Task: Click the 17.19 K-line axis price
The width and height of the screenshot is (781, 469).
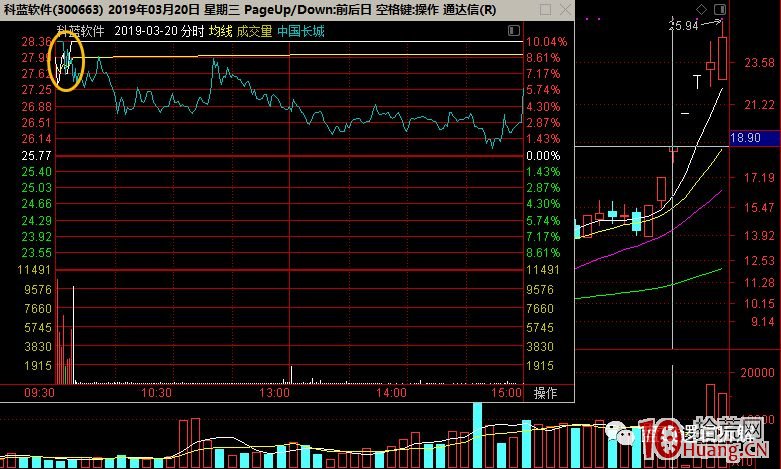Action: pos(759,178)
